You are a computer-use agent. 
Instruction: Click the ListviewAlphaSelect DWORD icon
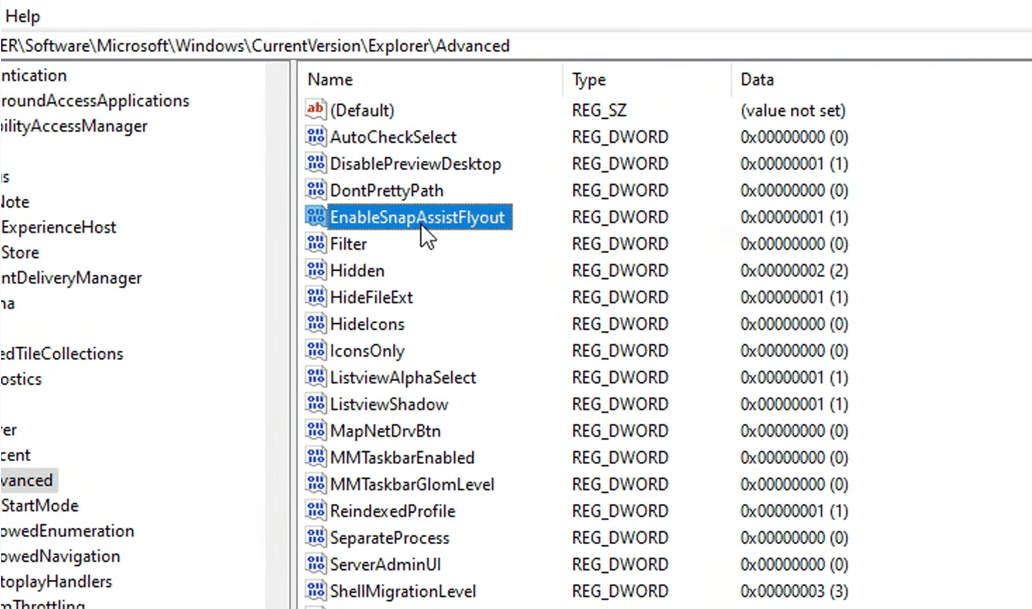click(316, 377)
